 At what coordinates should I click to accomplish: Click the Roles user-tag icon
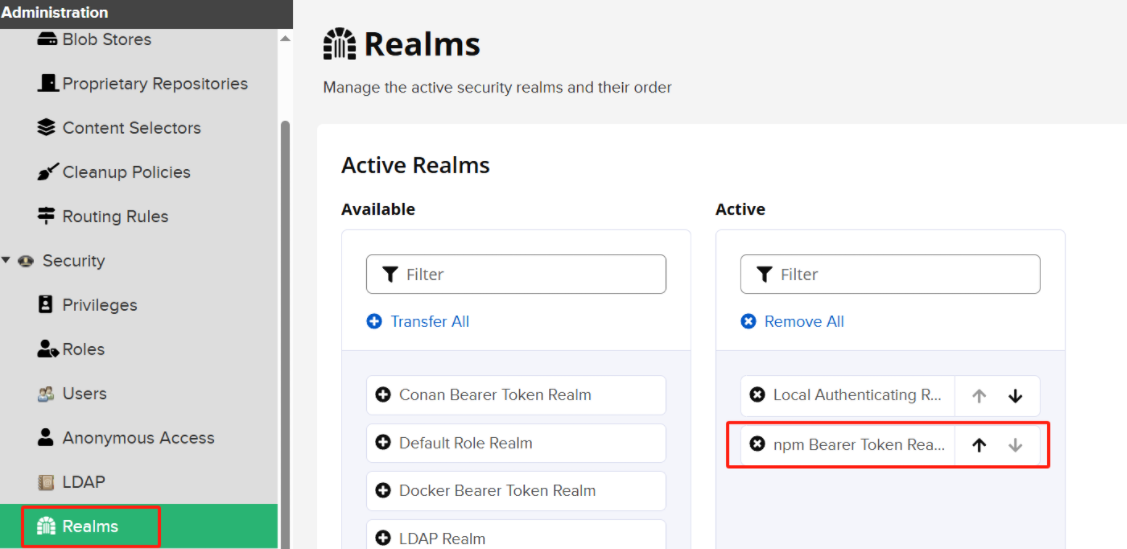pos(47,350)
